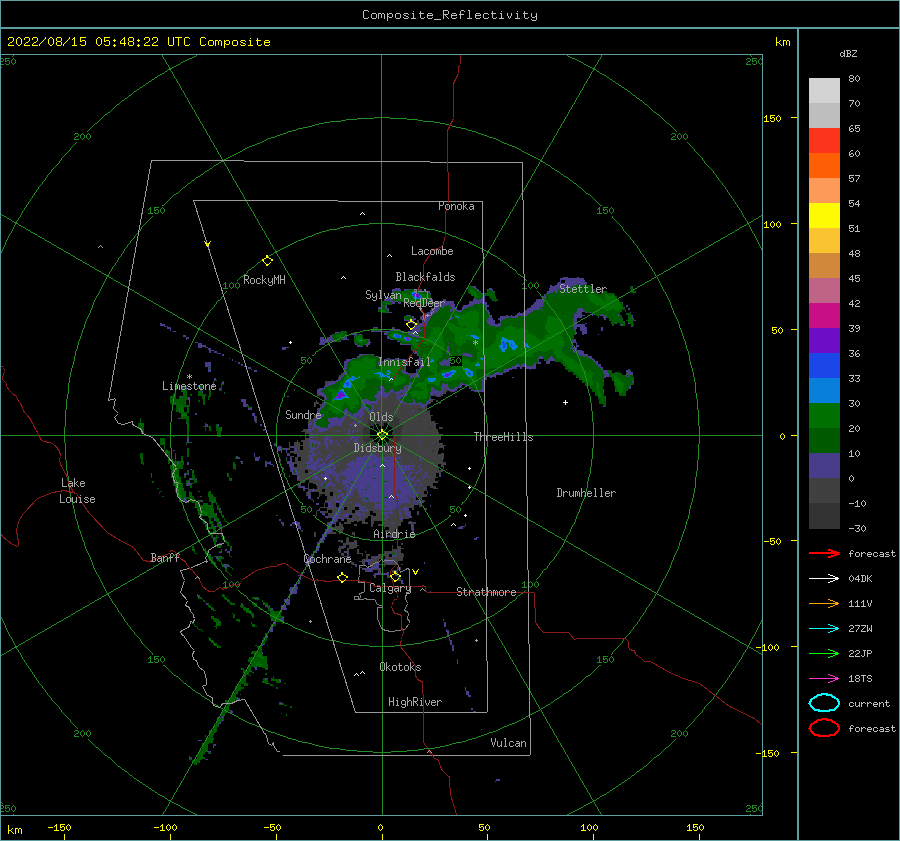Click the yellow diamond marker above Calgary

395,576
